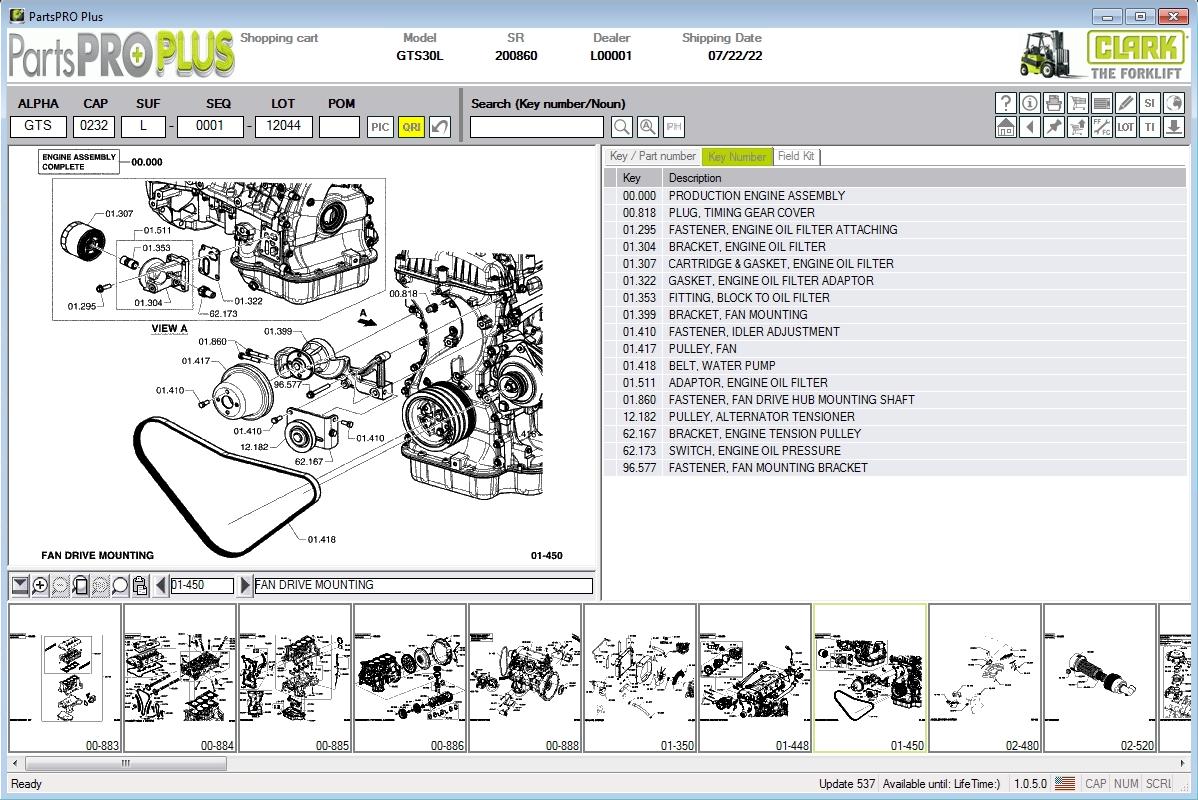Return to the start screen via the Home icon

[x=1005, y=127]
